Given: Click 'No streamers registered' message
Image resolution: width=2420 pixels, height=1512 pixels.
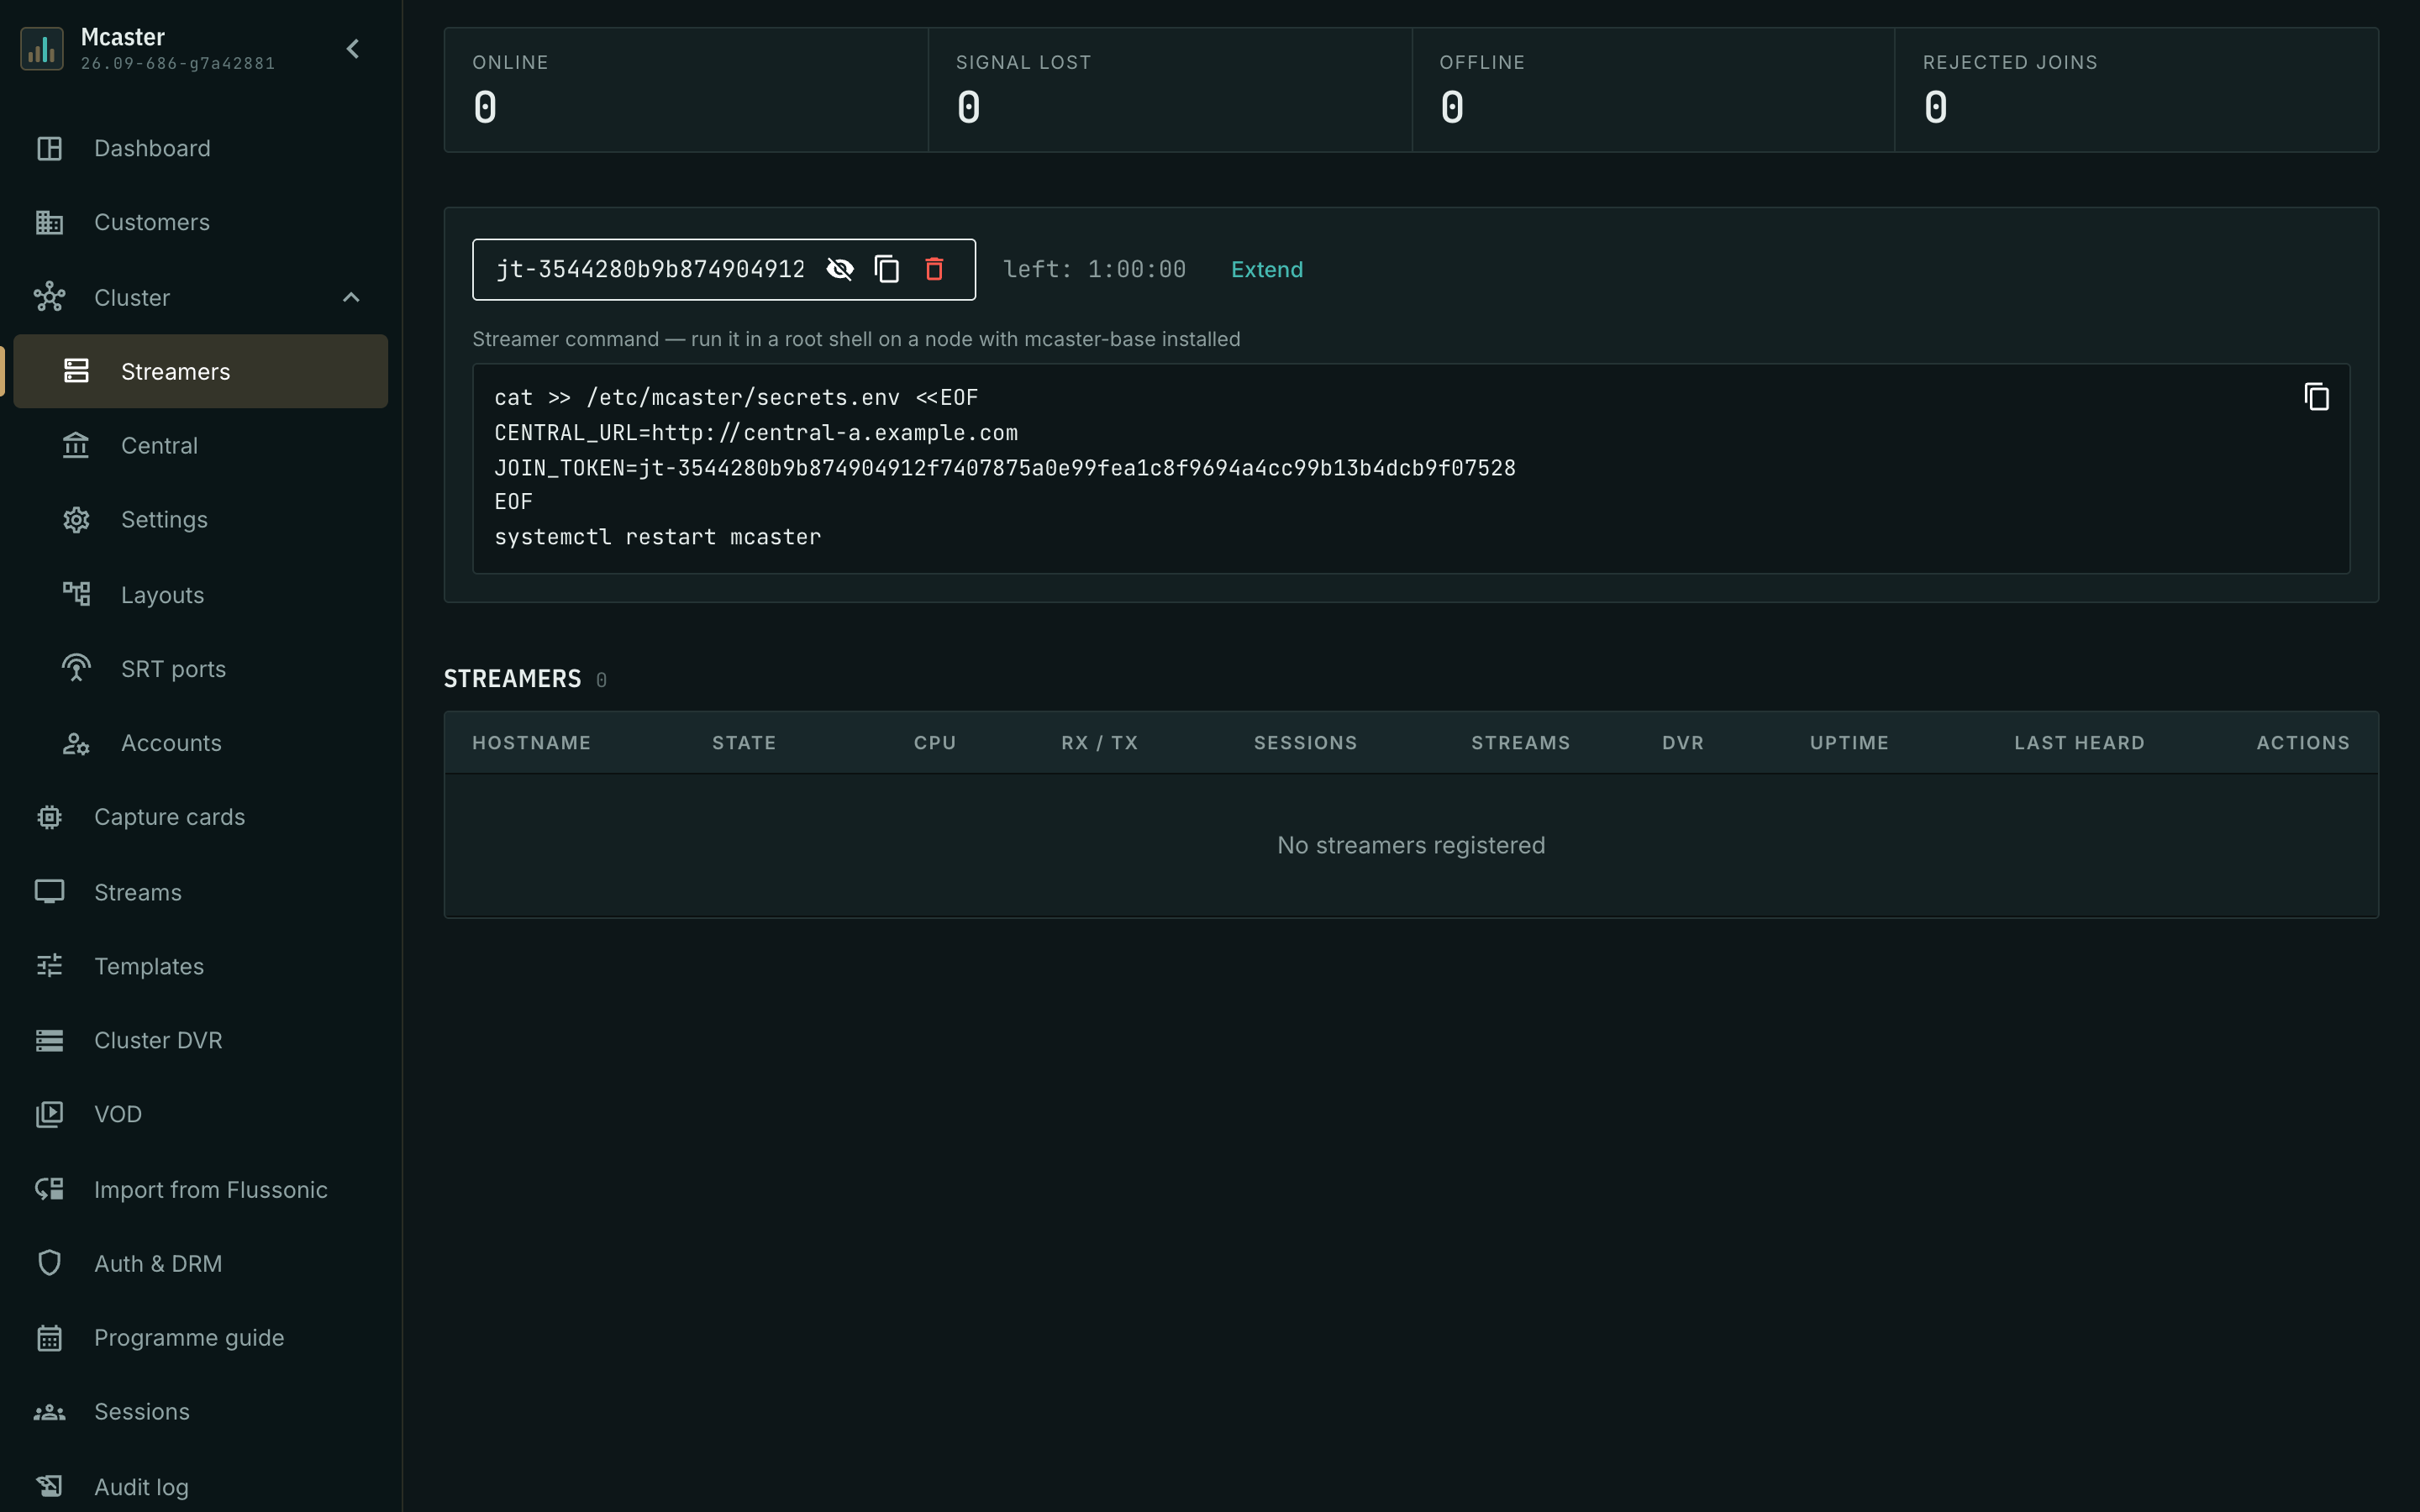Looking at the screenshot, I should point(1411,845).
